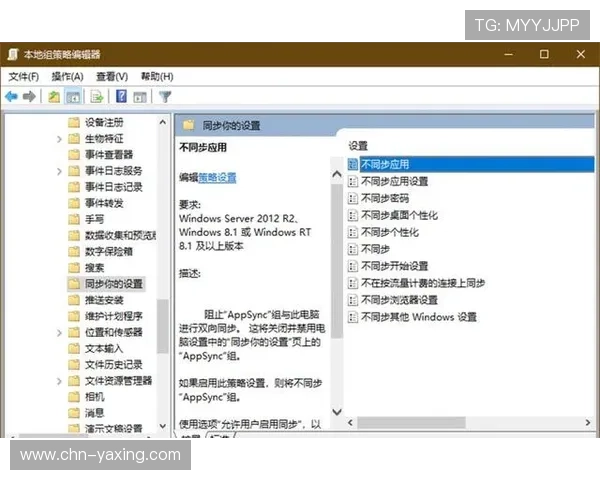
Task: Click the 搜索 folder icon
Action: point(74,268)
